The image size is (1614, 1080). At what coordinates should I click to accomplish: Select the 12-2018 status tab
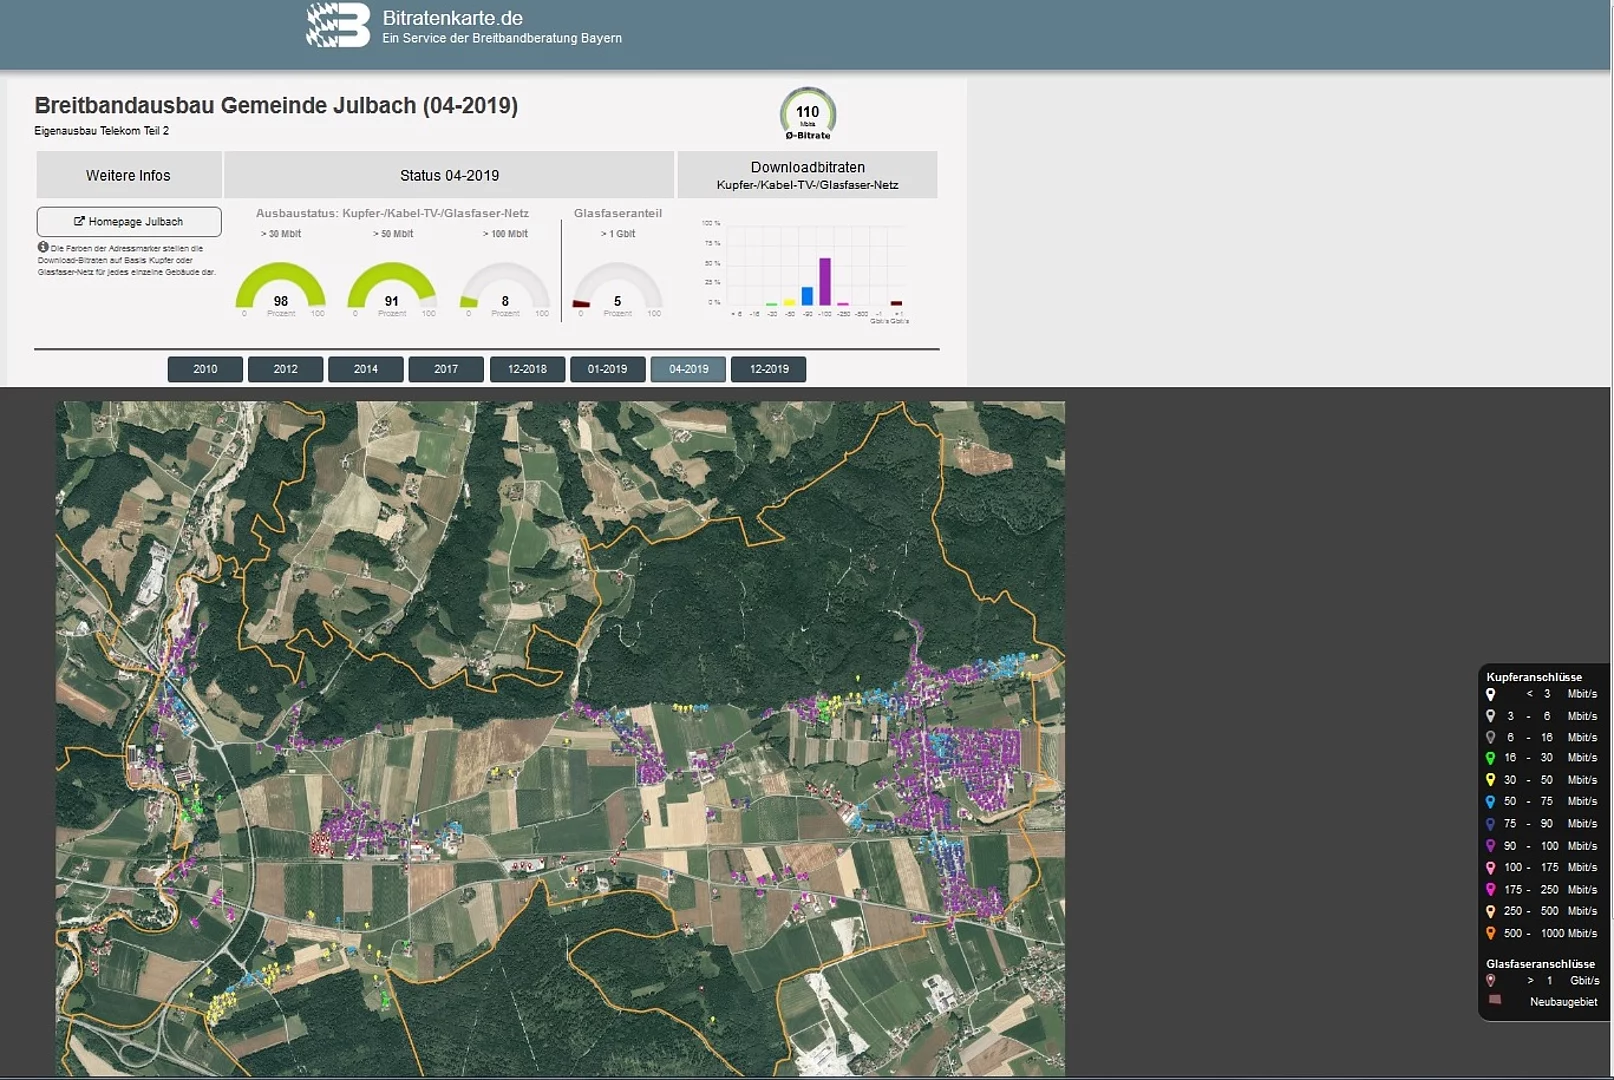[x=527, y=369]
